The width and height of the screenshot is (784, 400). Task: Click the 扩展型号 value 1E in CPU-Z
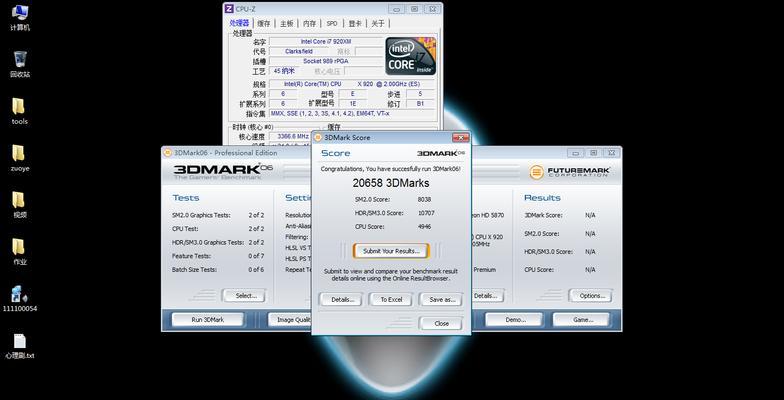click(353, 104)
